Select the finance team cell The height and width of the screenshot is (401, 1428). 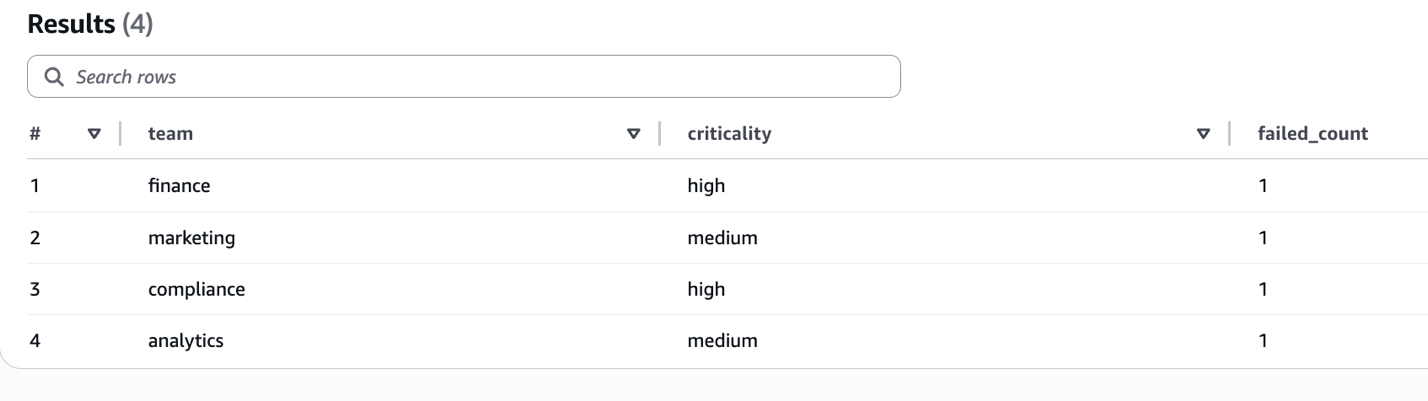179,185
